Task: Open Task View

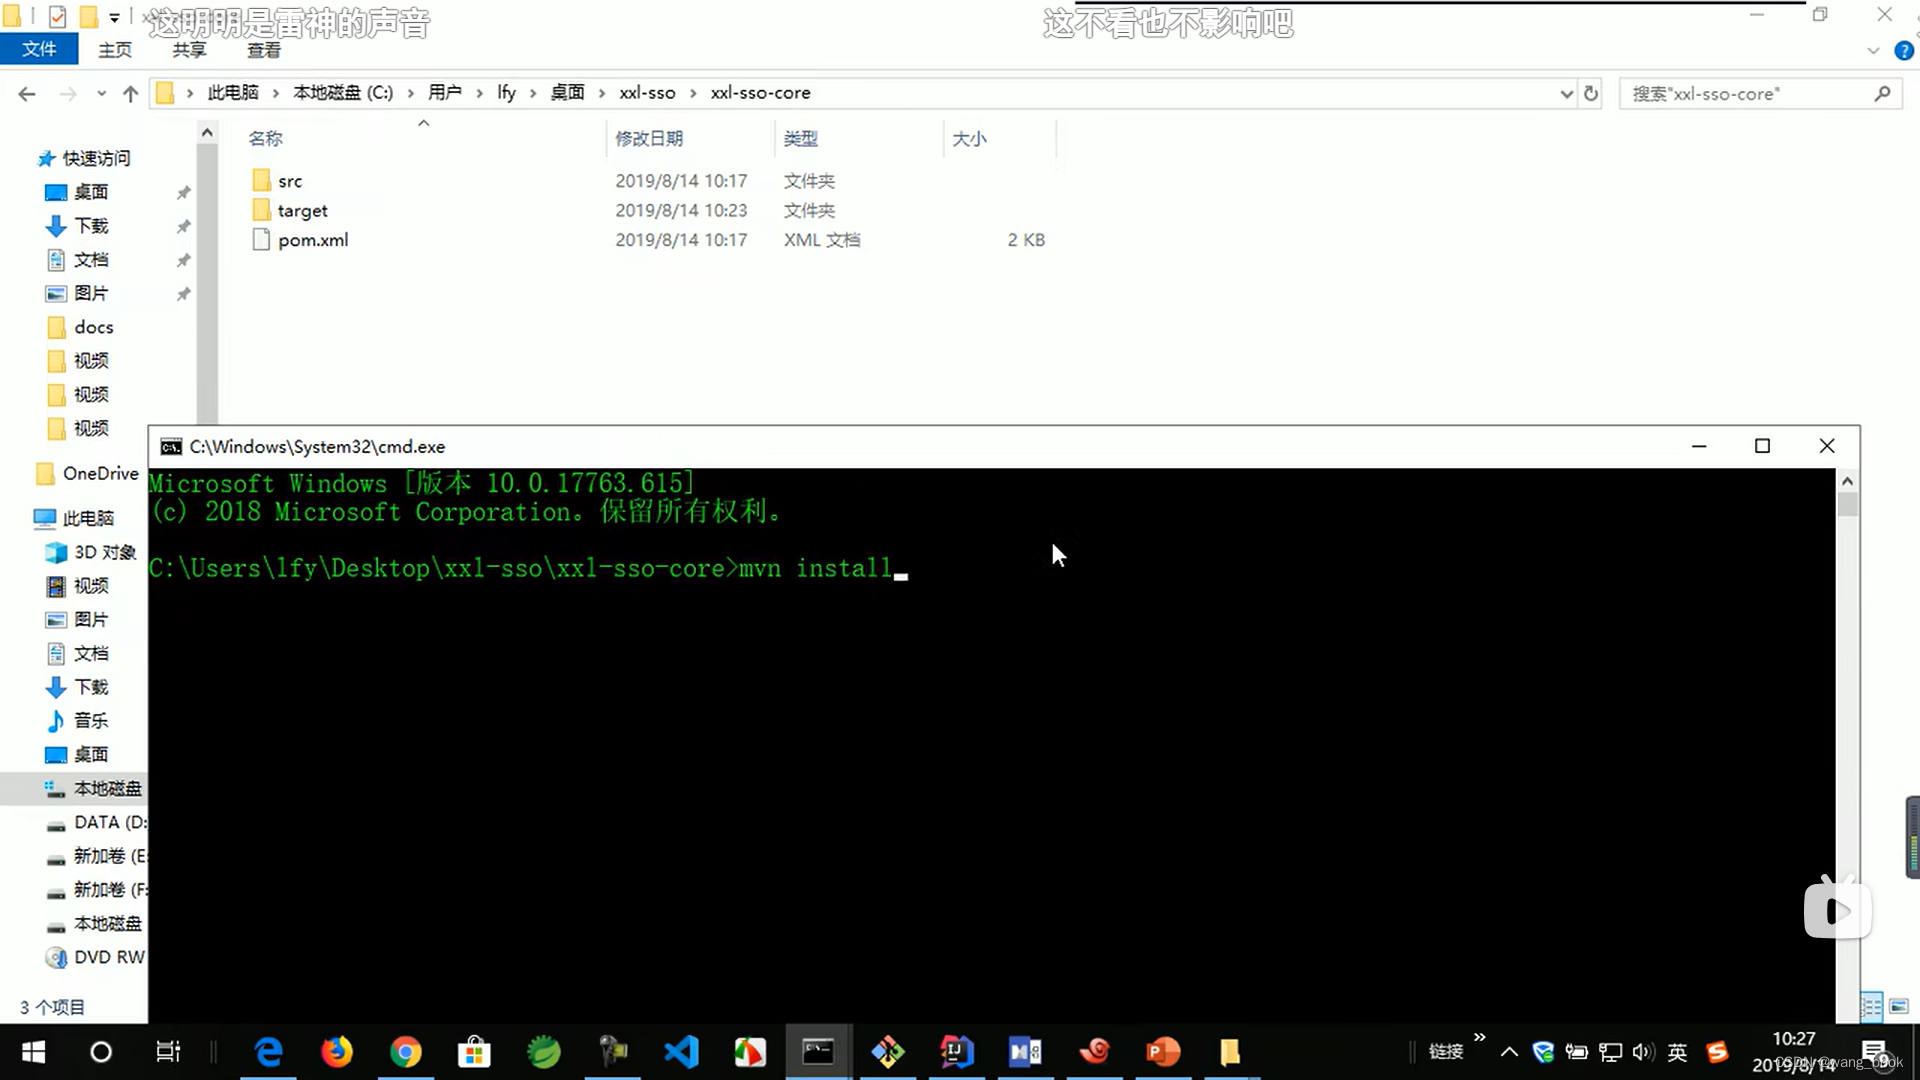Action: point(168,1052)
